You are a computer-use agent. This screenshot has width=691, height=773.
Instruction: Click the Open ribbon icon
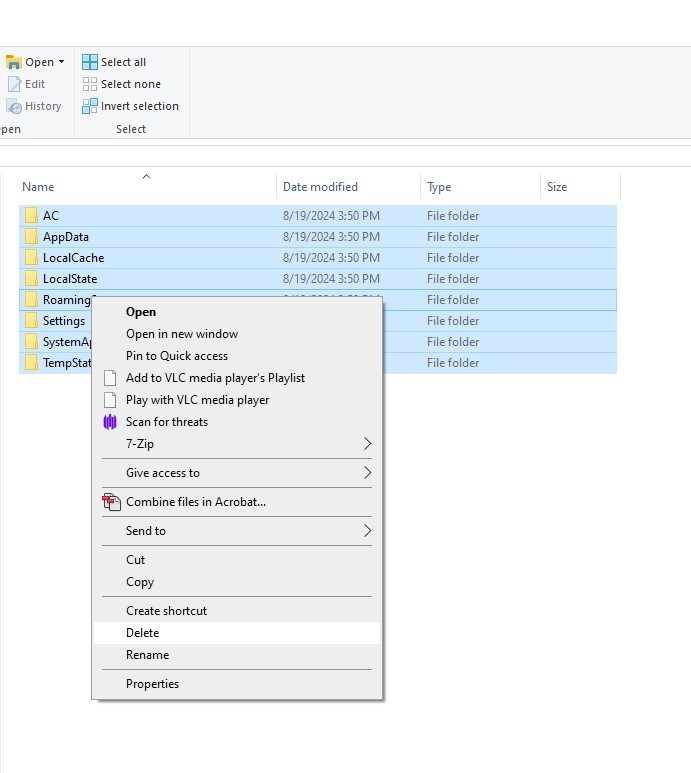coord(13,62)
